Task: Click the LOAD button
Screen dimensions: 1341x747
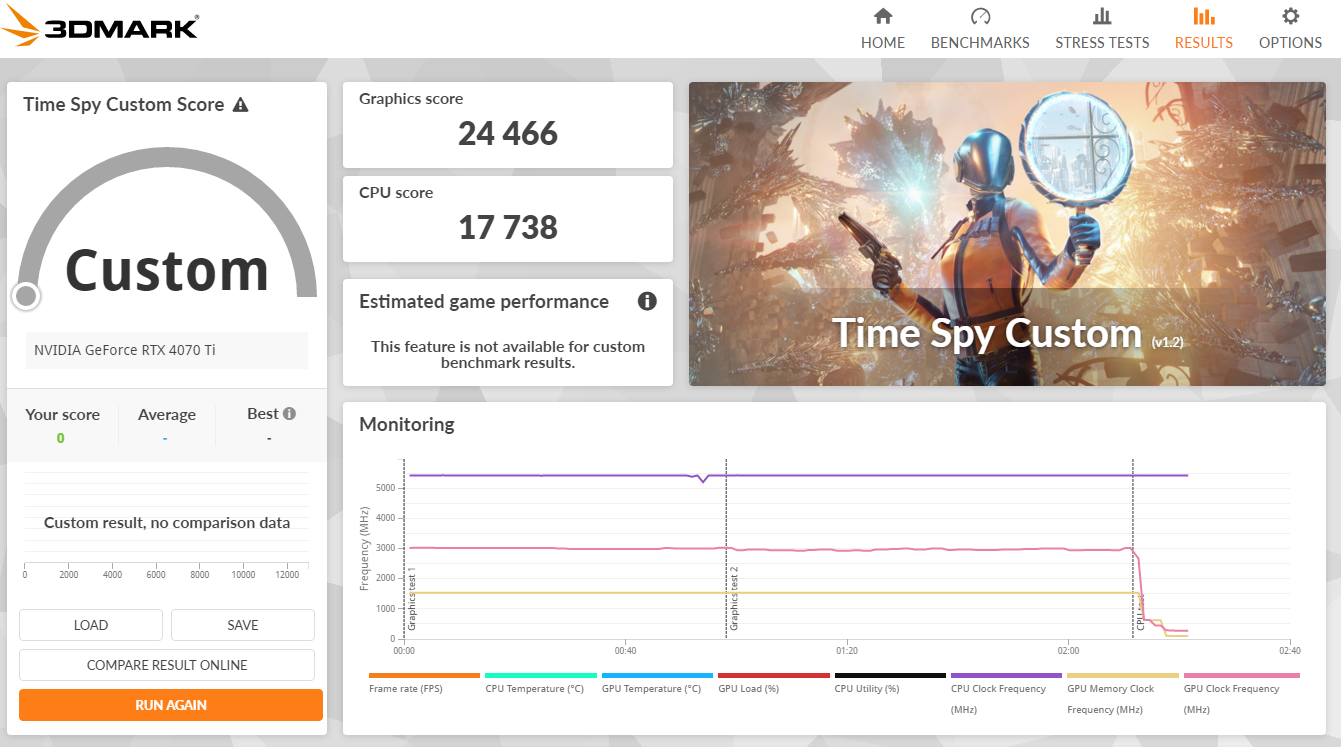Action: [x=91, y=625]
